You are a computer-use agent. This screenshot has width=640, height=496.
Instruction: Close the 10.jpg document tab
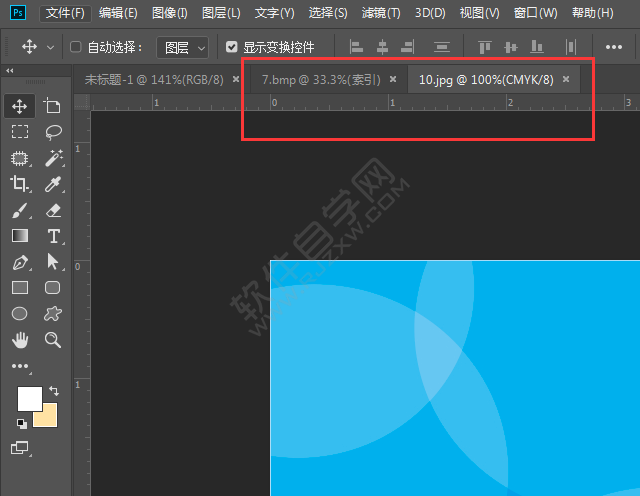(566, 79)
